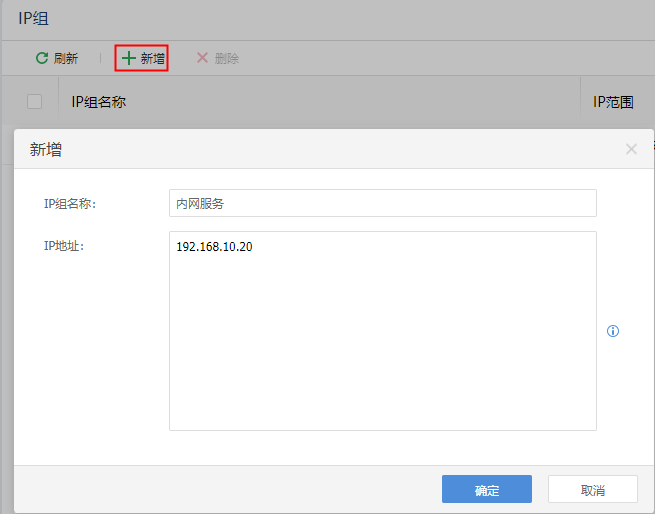Image resolution: width=655 pixels, height=514 pixels.
Task: Focus the IP组名称 field containing 内网服务
Action: pyautogui.click(x=382, y=203)
